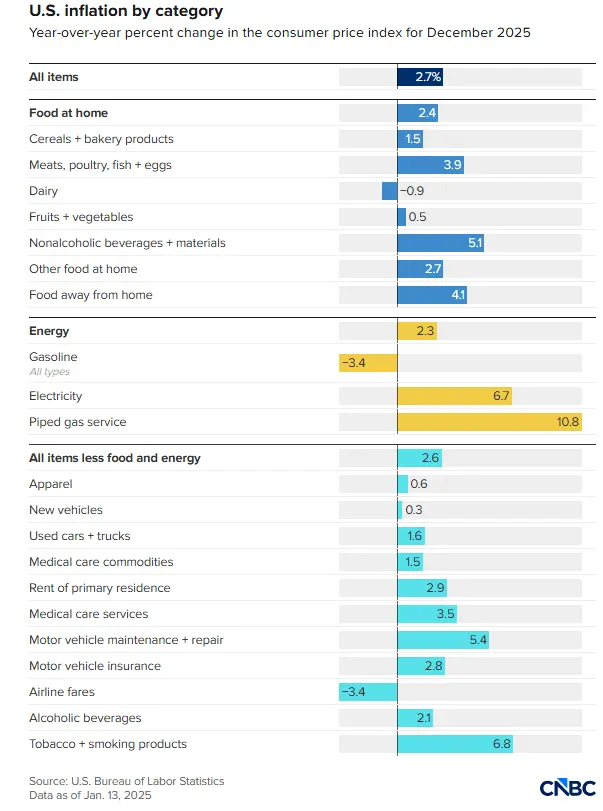Click the U.S. Bureau of Labor Statistics source line
603x811 pixels.
[127, 781]
